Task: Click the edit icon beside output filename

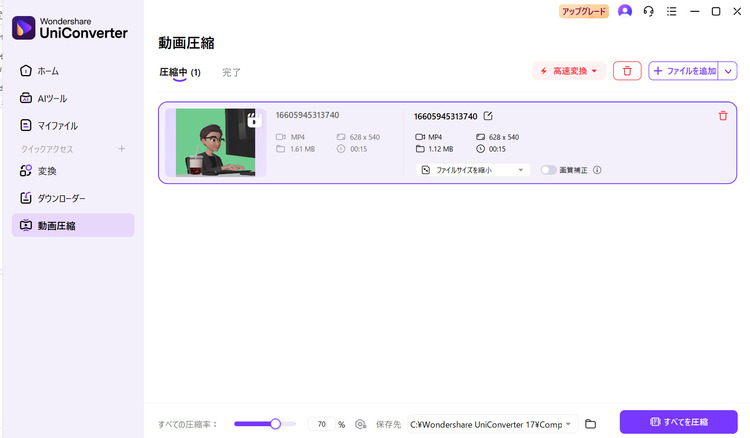Action: click(488, 116)
